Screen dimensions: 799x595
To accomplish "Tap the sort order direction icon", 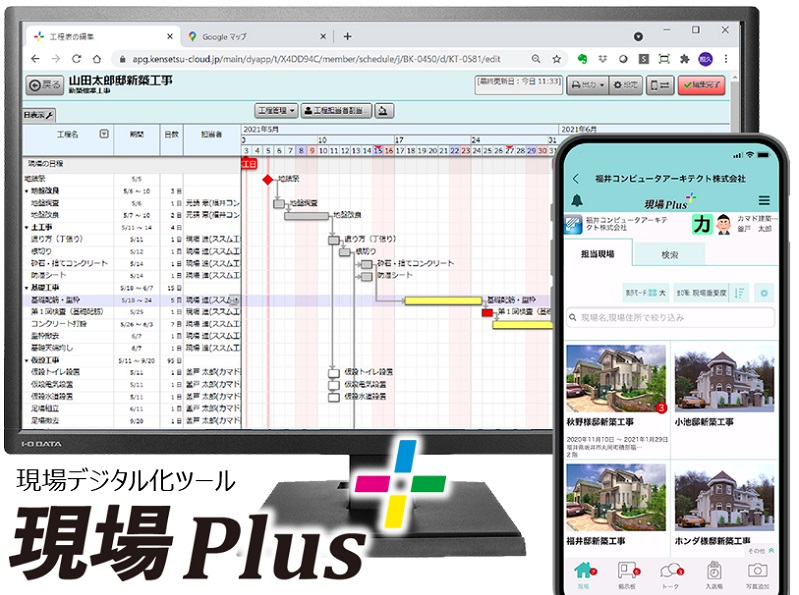I will (x=739, y=293).
